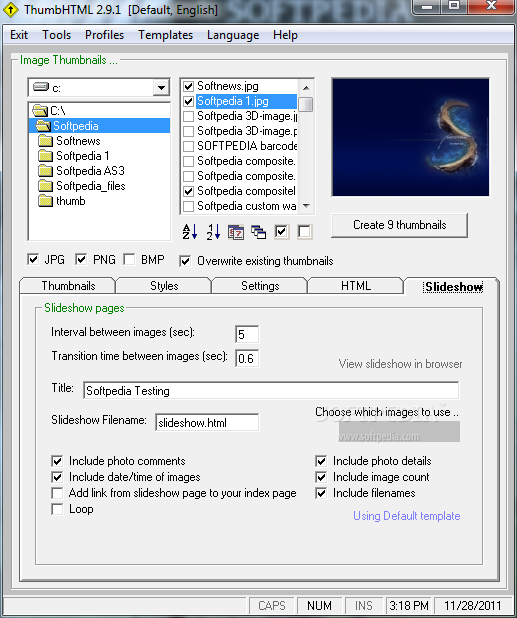
Task: Enable Add link from slideshow to index page
Action: (x=57, y=493)
